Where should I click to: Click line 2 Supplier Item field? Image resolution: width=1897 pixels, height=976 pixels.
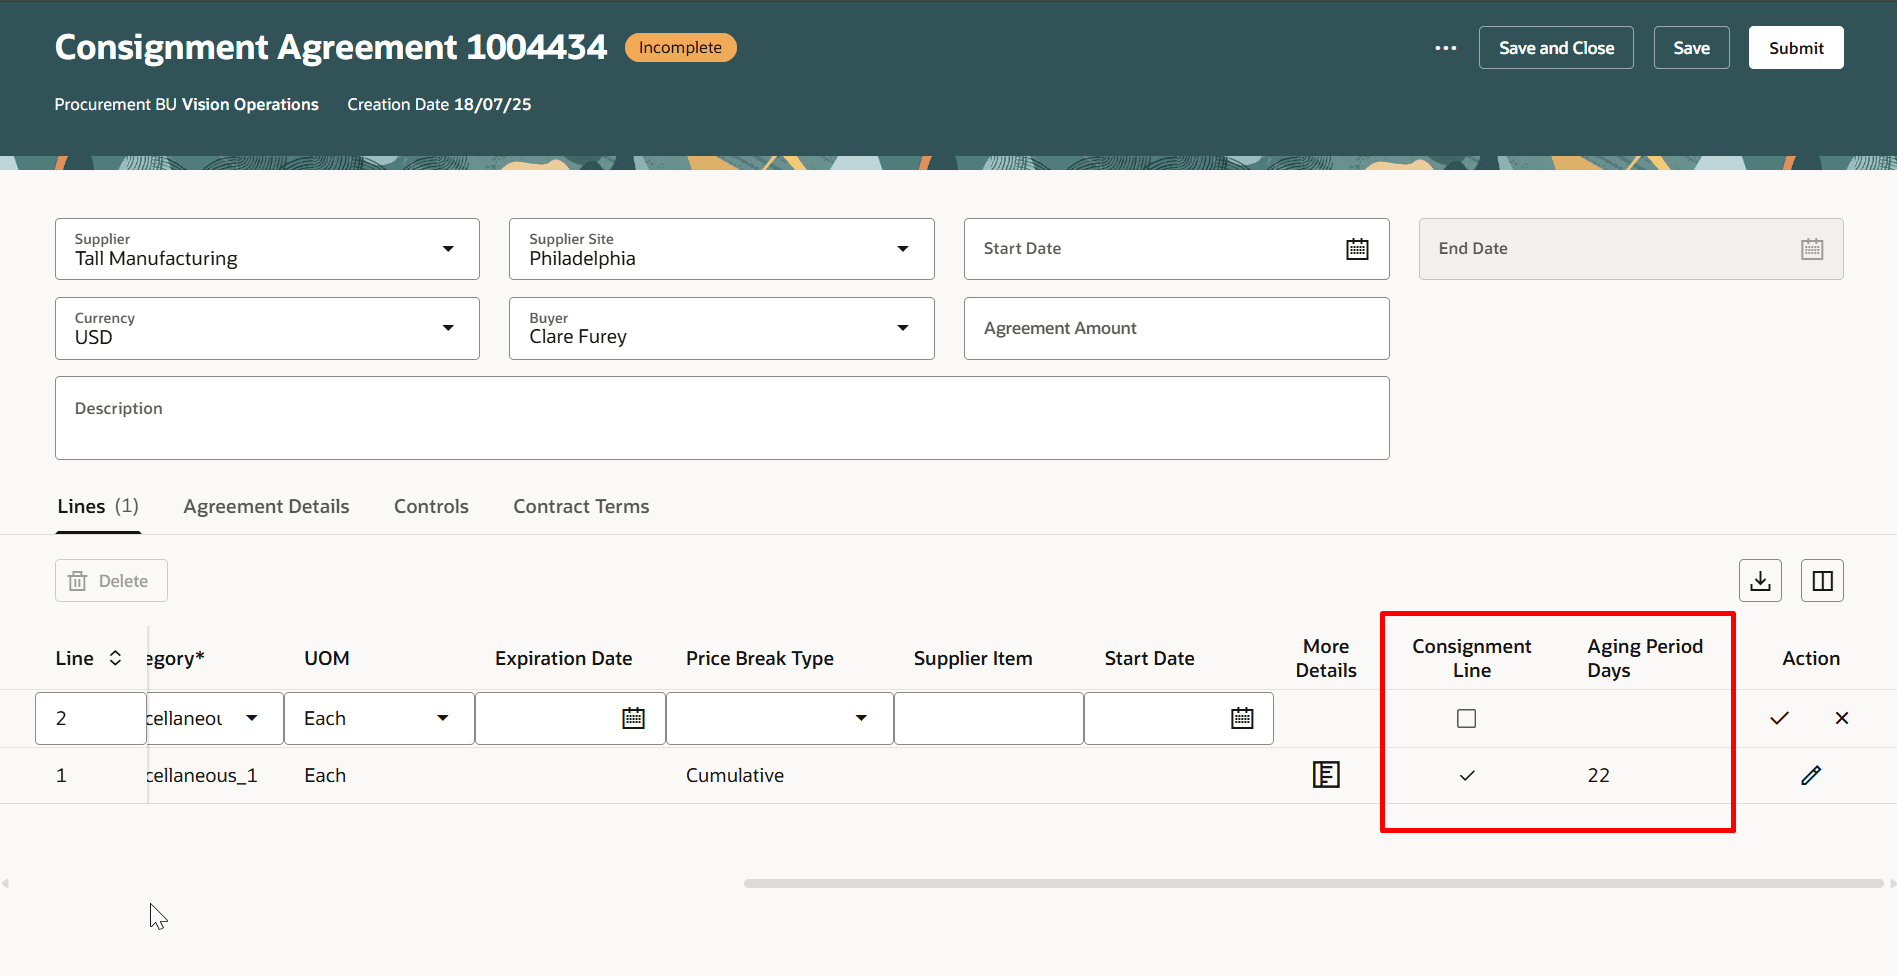988,718
